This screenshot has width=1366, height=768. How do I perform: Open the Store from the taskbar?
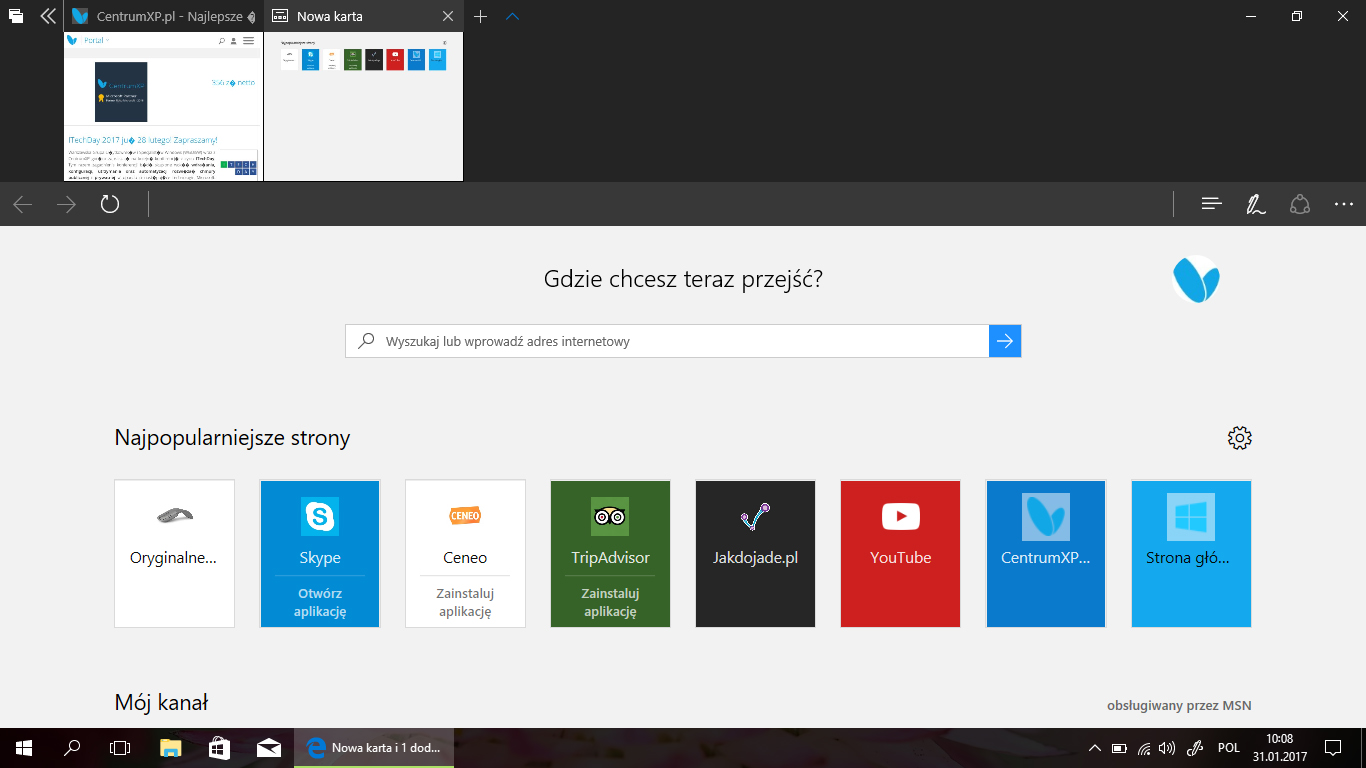(220, 748)
